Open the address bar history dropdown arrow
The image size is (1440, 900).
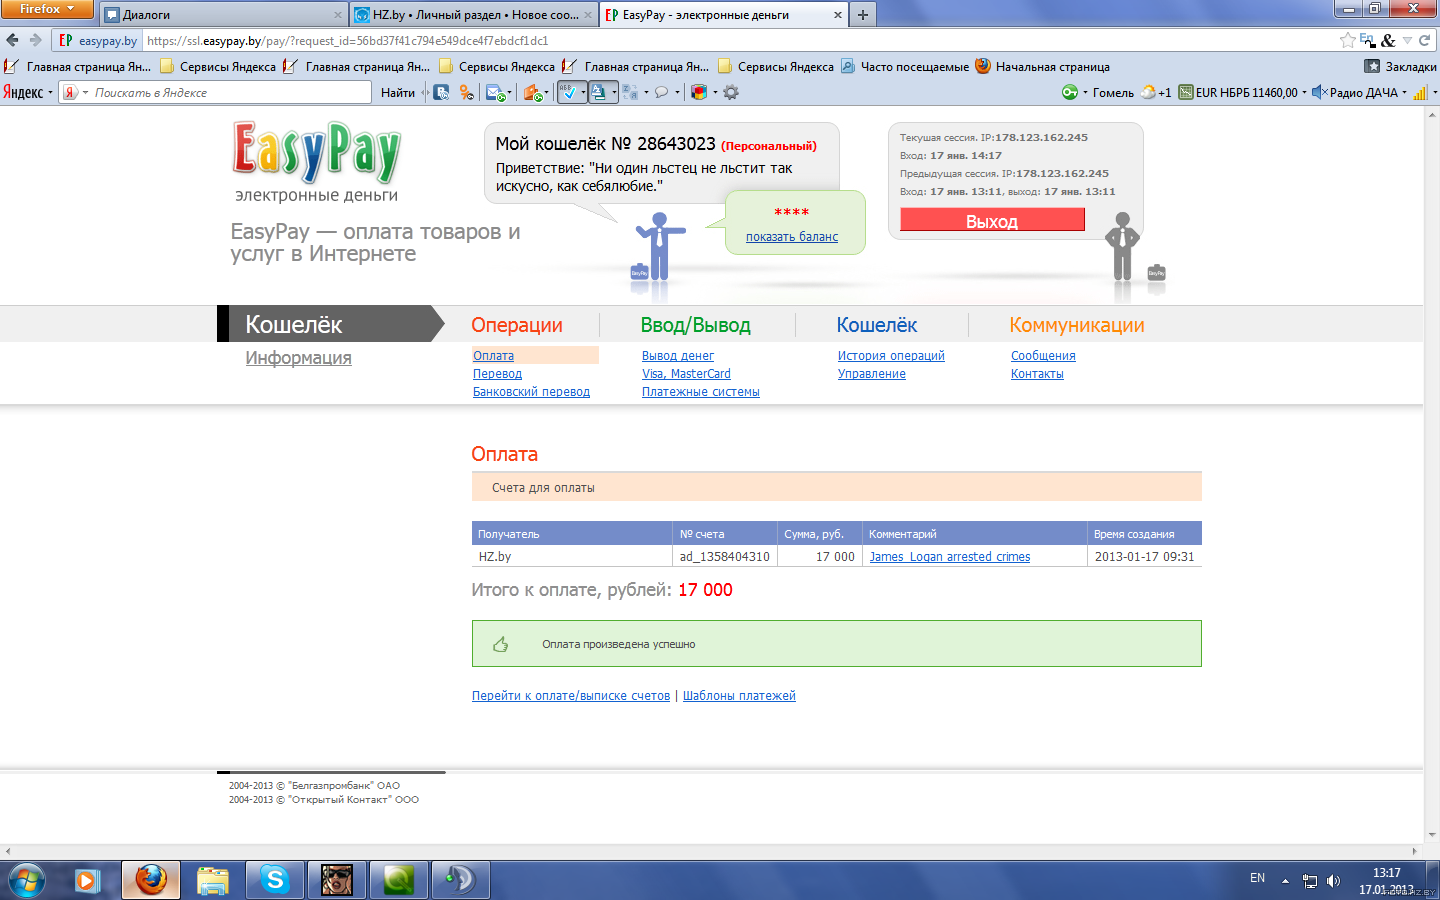[x=1407, y=40]
